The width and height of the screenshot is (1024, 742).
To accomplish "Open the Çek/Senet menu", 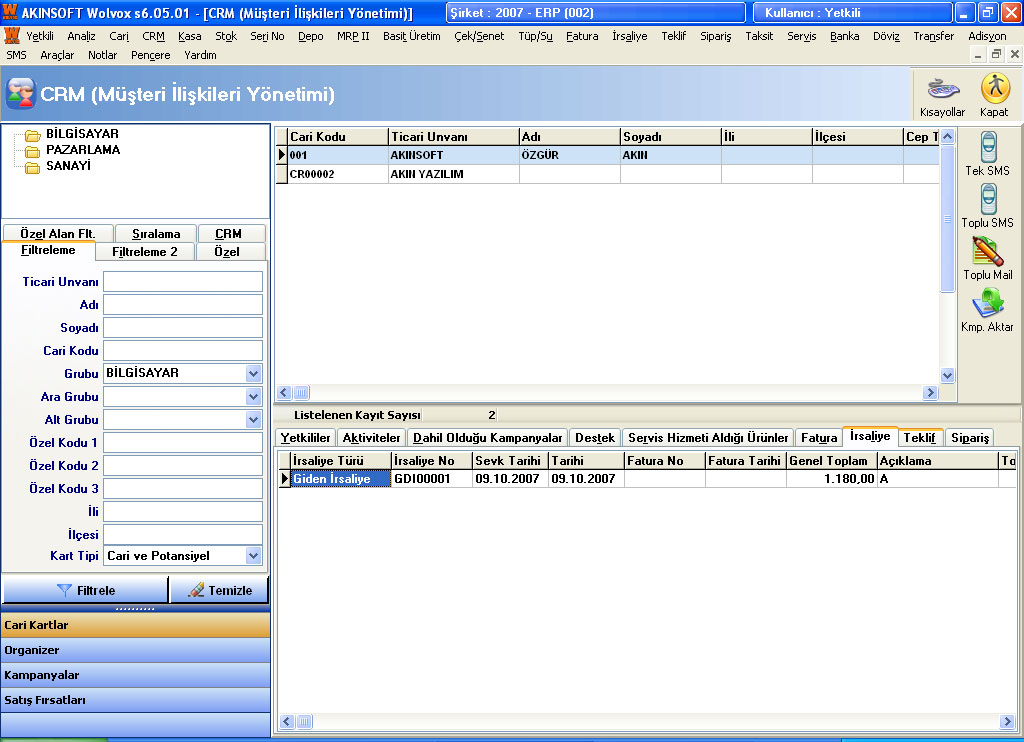I will click(x=479, y=37).
